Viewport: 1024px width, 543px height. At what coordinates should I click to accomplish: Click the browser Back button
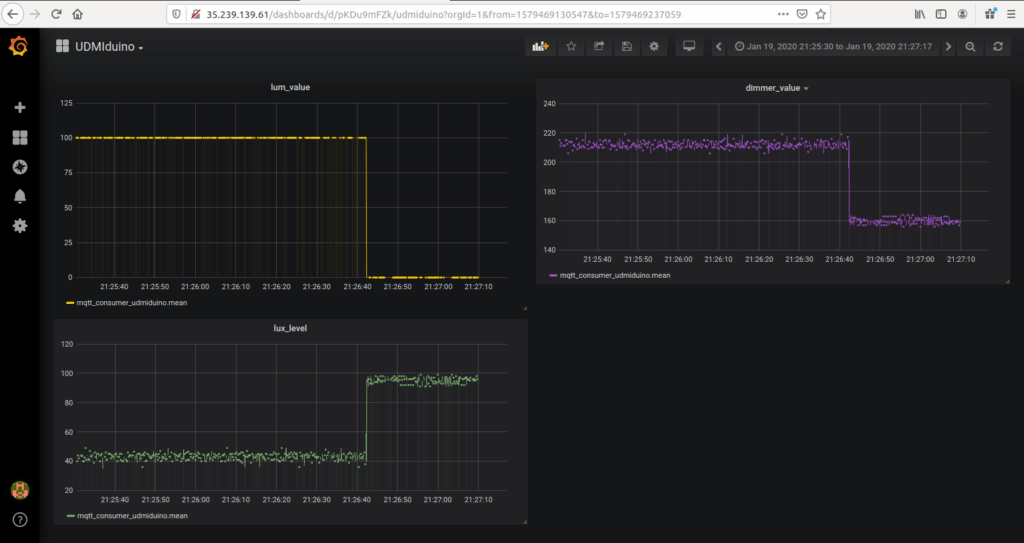click(x=13, y=14)
